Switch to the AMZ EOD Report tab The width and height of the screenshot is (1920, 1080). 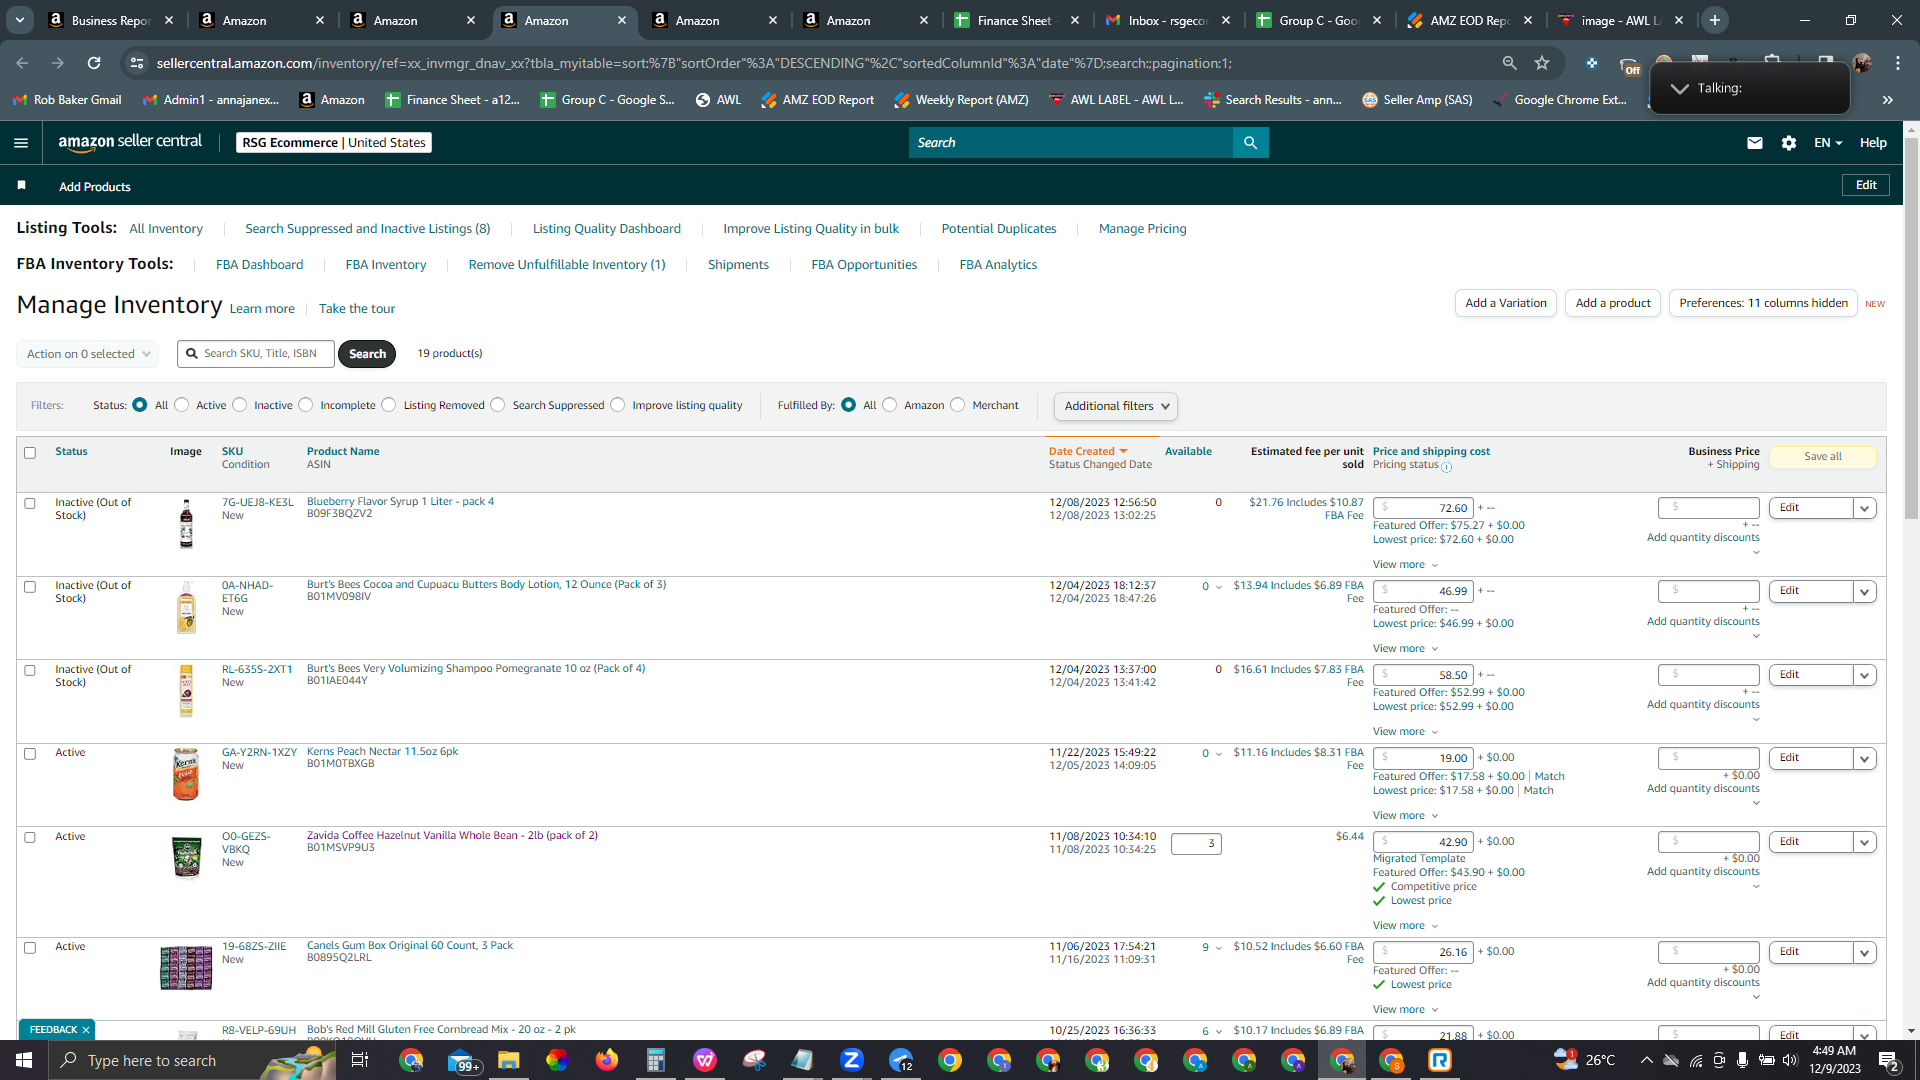tap(1469, 20)
